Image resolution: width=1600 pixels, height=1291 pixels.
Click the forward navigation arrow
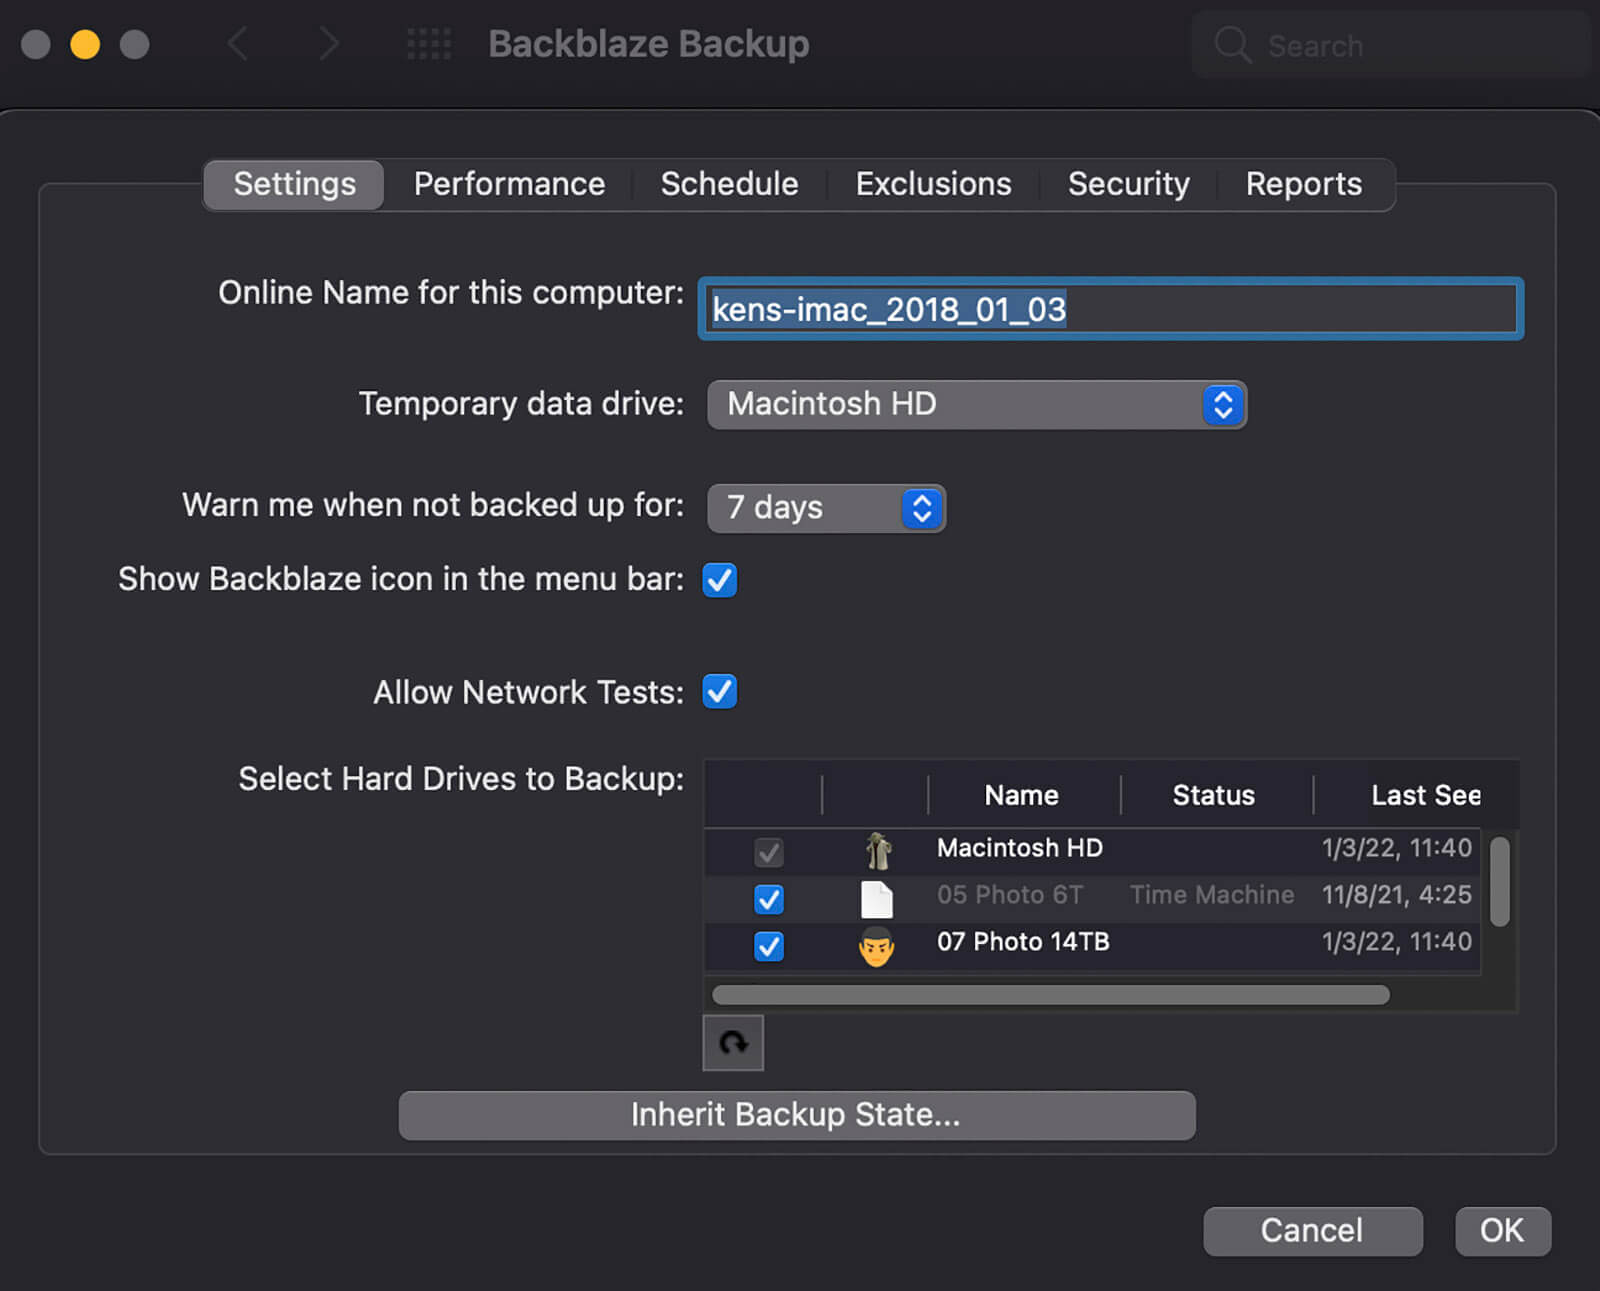click(x=328, y=44)
